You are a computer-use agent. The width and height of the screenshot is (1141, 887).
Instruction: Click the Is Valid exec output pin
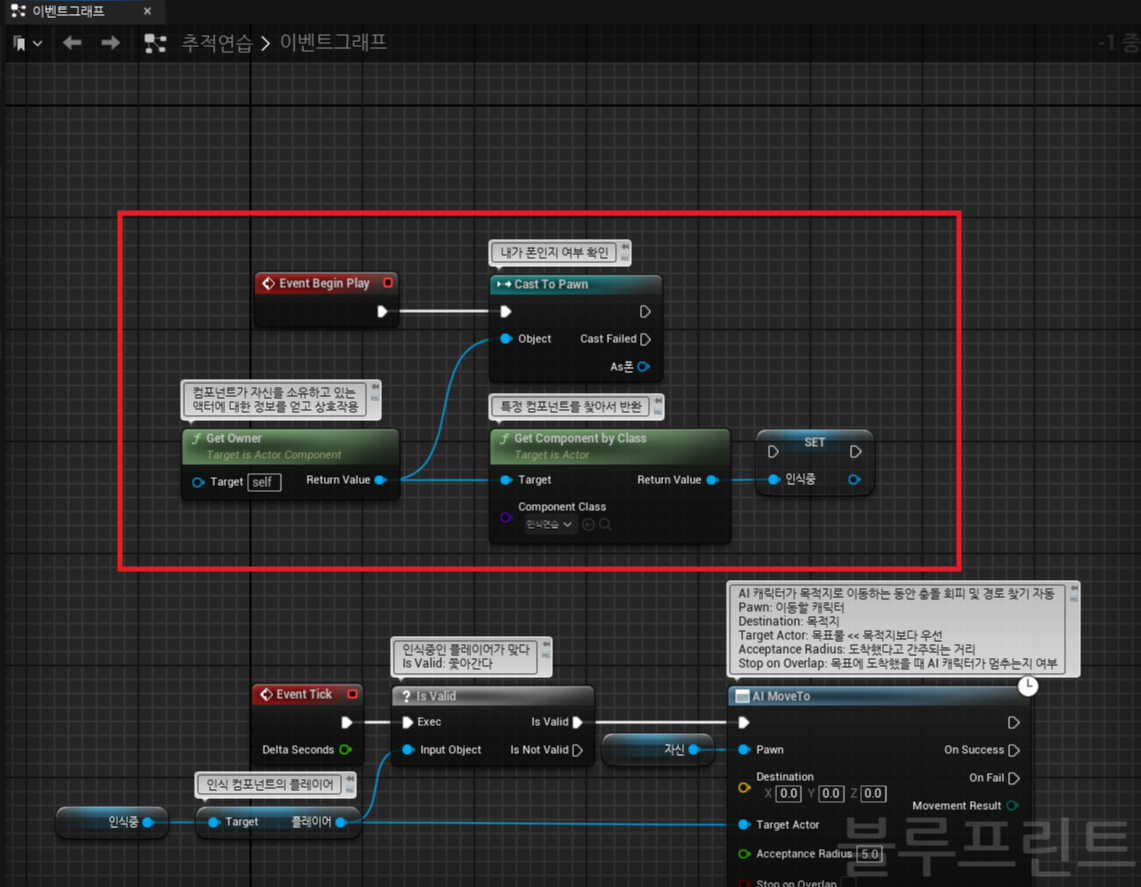coord(578,722)
